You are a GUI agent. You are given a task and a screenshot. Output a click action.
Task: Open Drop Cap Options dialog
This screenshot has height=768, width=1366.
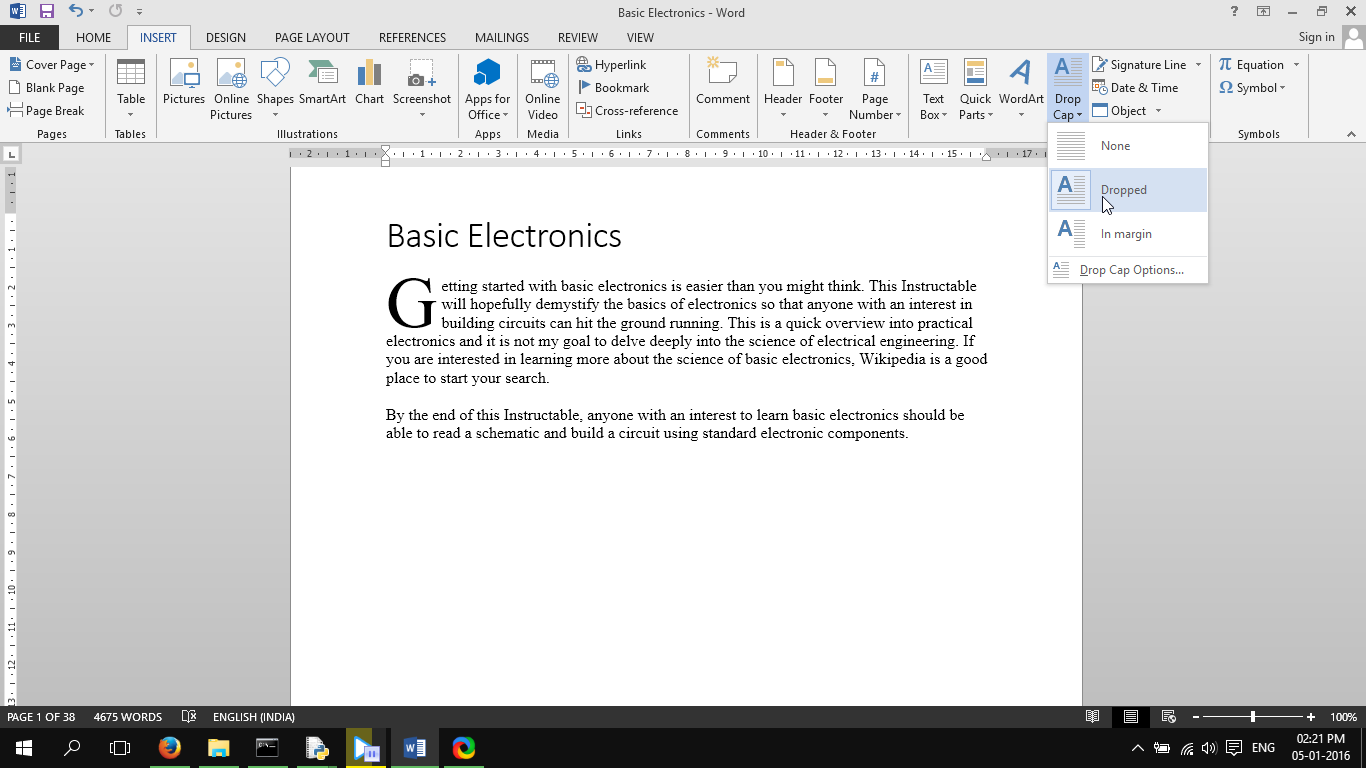1128,270
